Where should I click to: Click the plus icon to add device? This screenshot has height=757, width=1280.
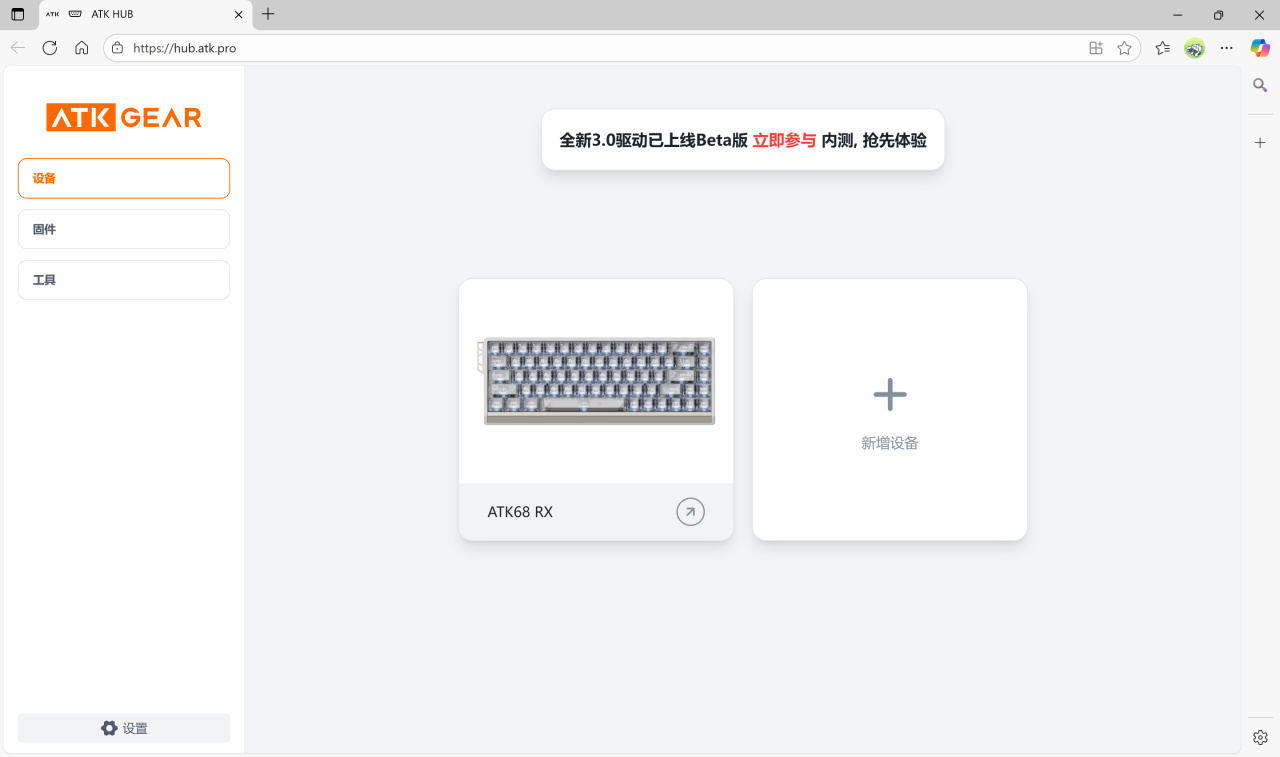890,395
